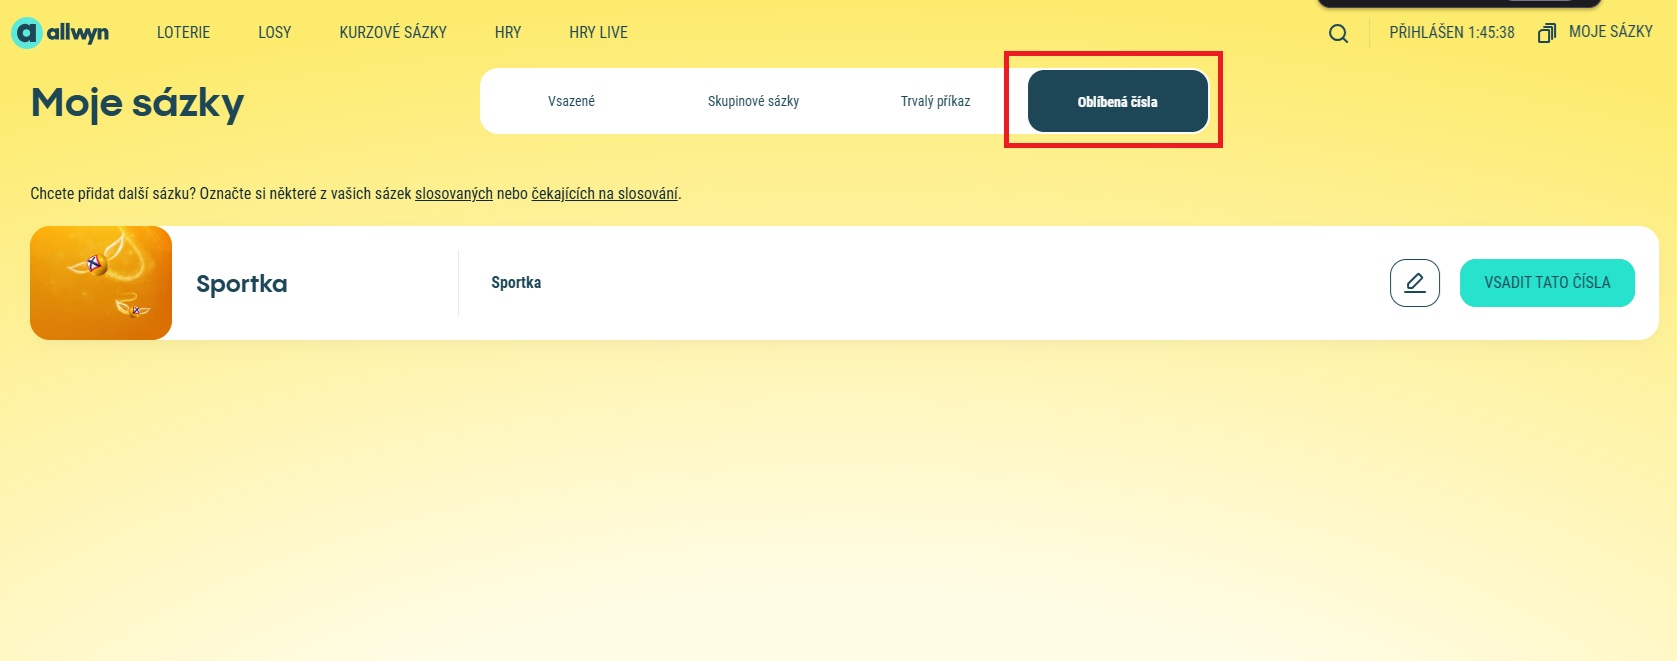Go to KURZOVÉ SÁZKY section
Image resolution: width=1677 pixels, height=661 pixels.
(392, 33)
